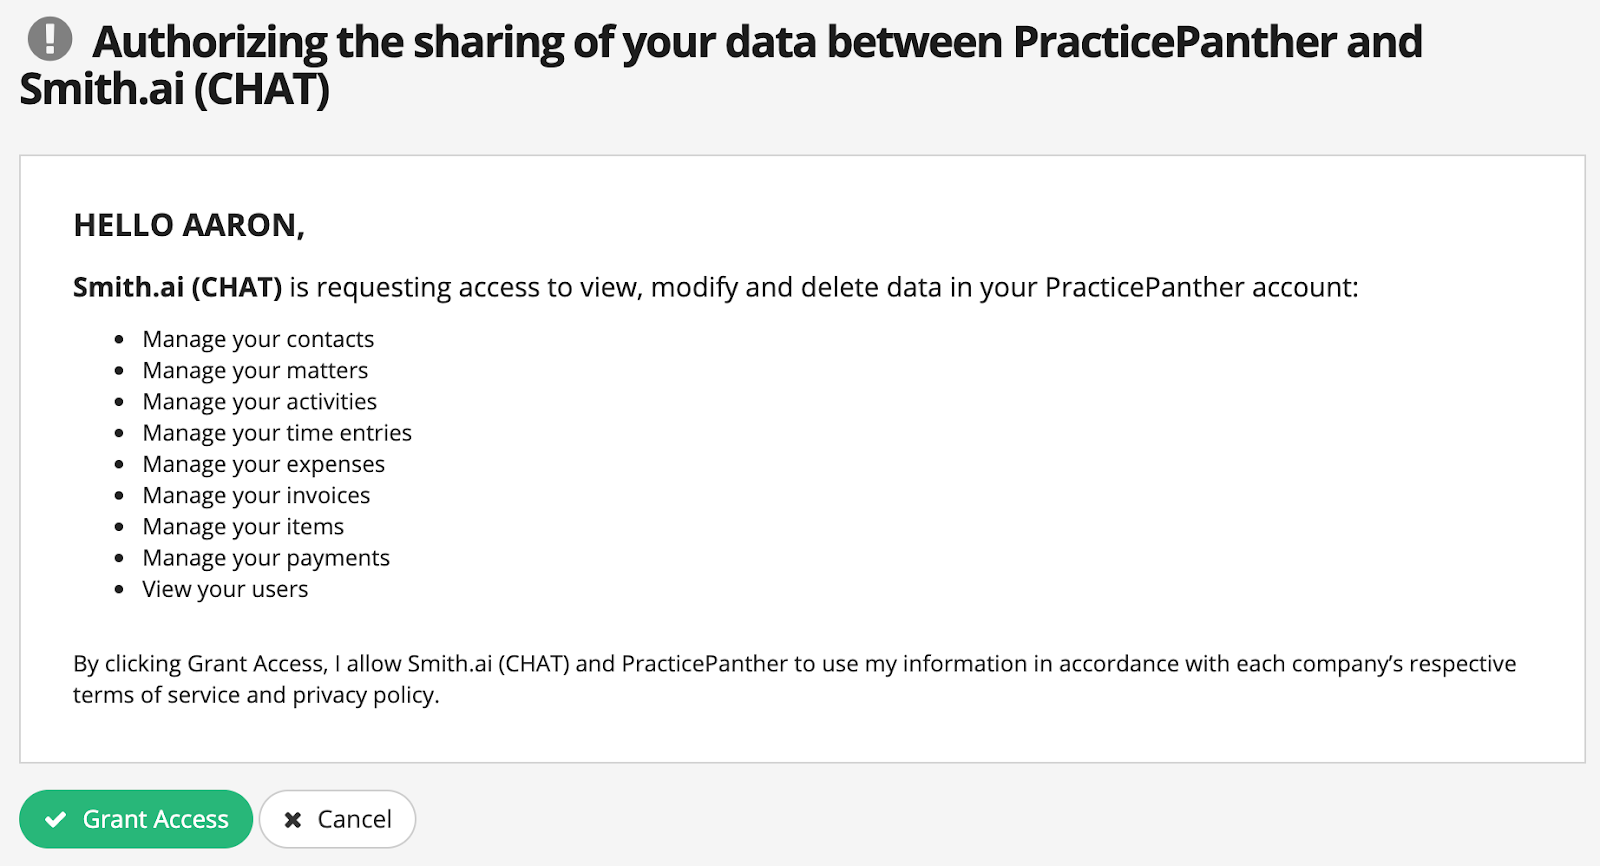The height and width of the screenshot is (866, 1600).
Task: Click the Manage your invoices bullet entry
Action: point(256,495)
